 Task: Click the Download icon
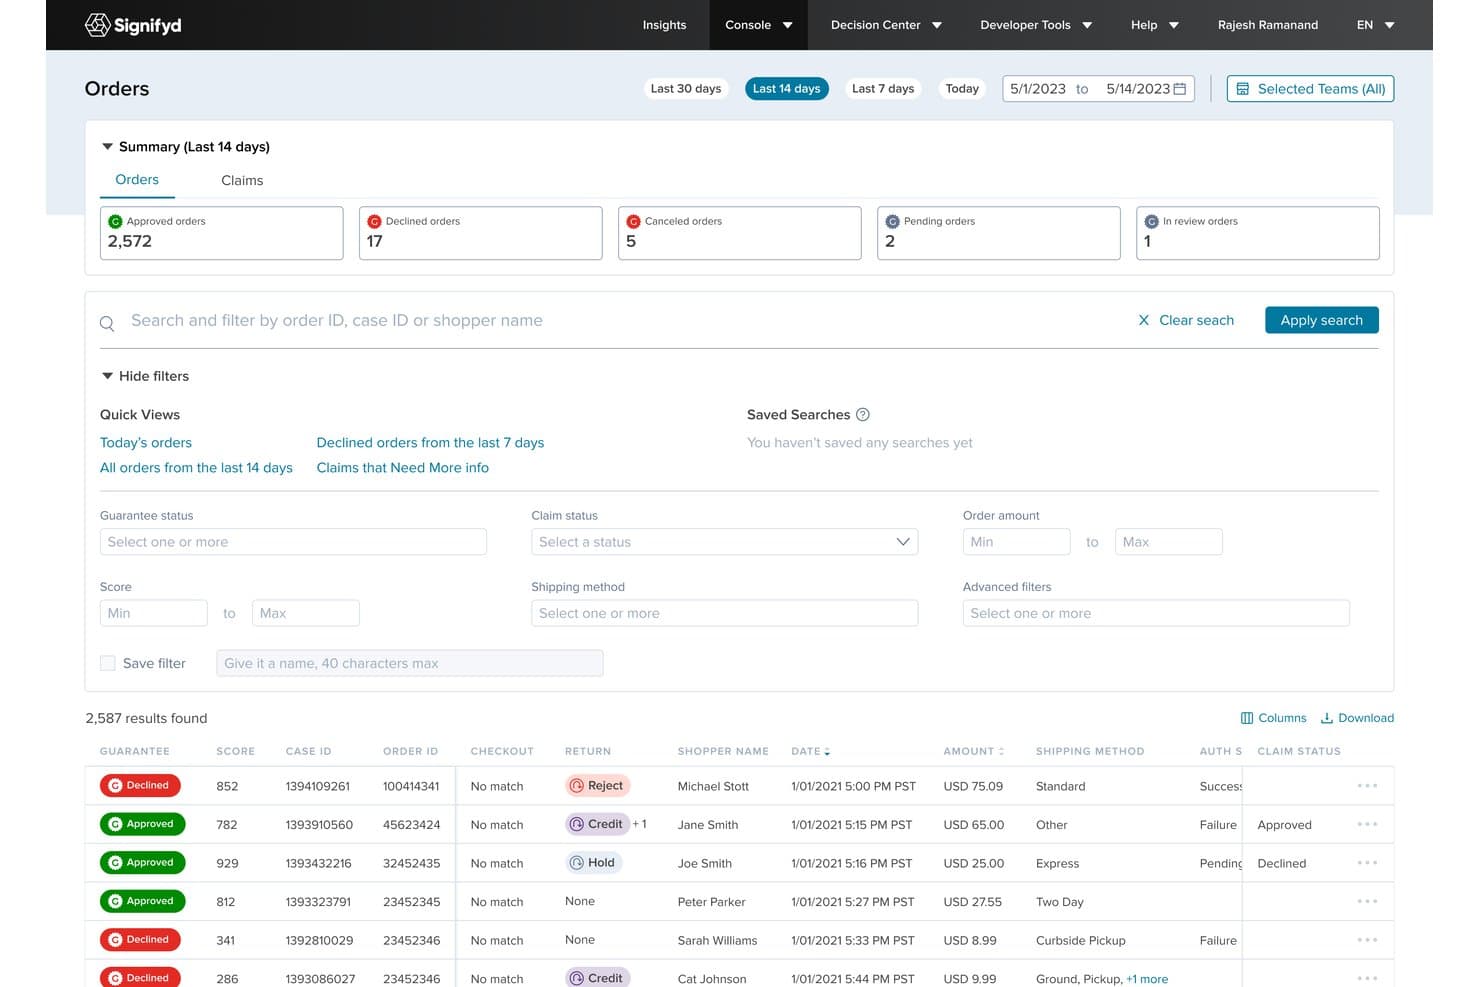(x=1327, y=718)
